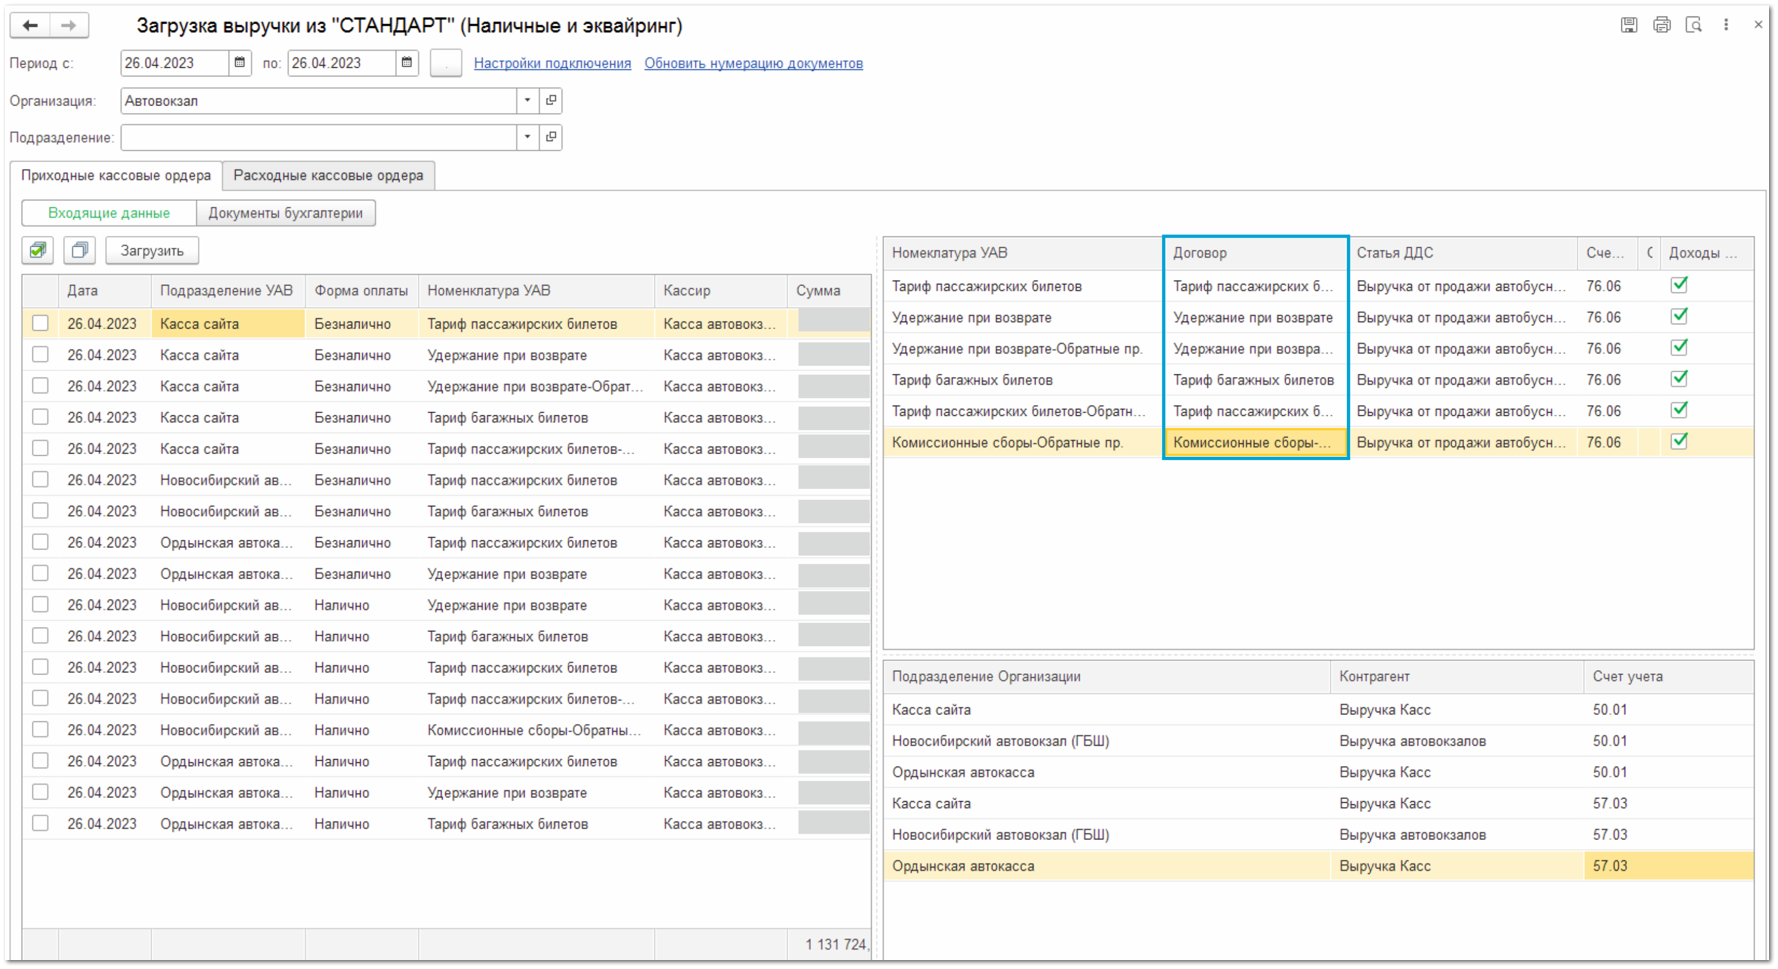1778x969 pixels.
Task: Check all rows with the green checkmark icon
Action: [x=38, y=250]
